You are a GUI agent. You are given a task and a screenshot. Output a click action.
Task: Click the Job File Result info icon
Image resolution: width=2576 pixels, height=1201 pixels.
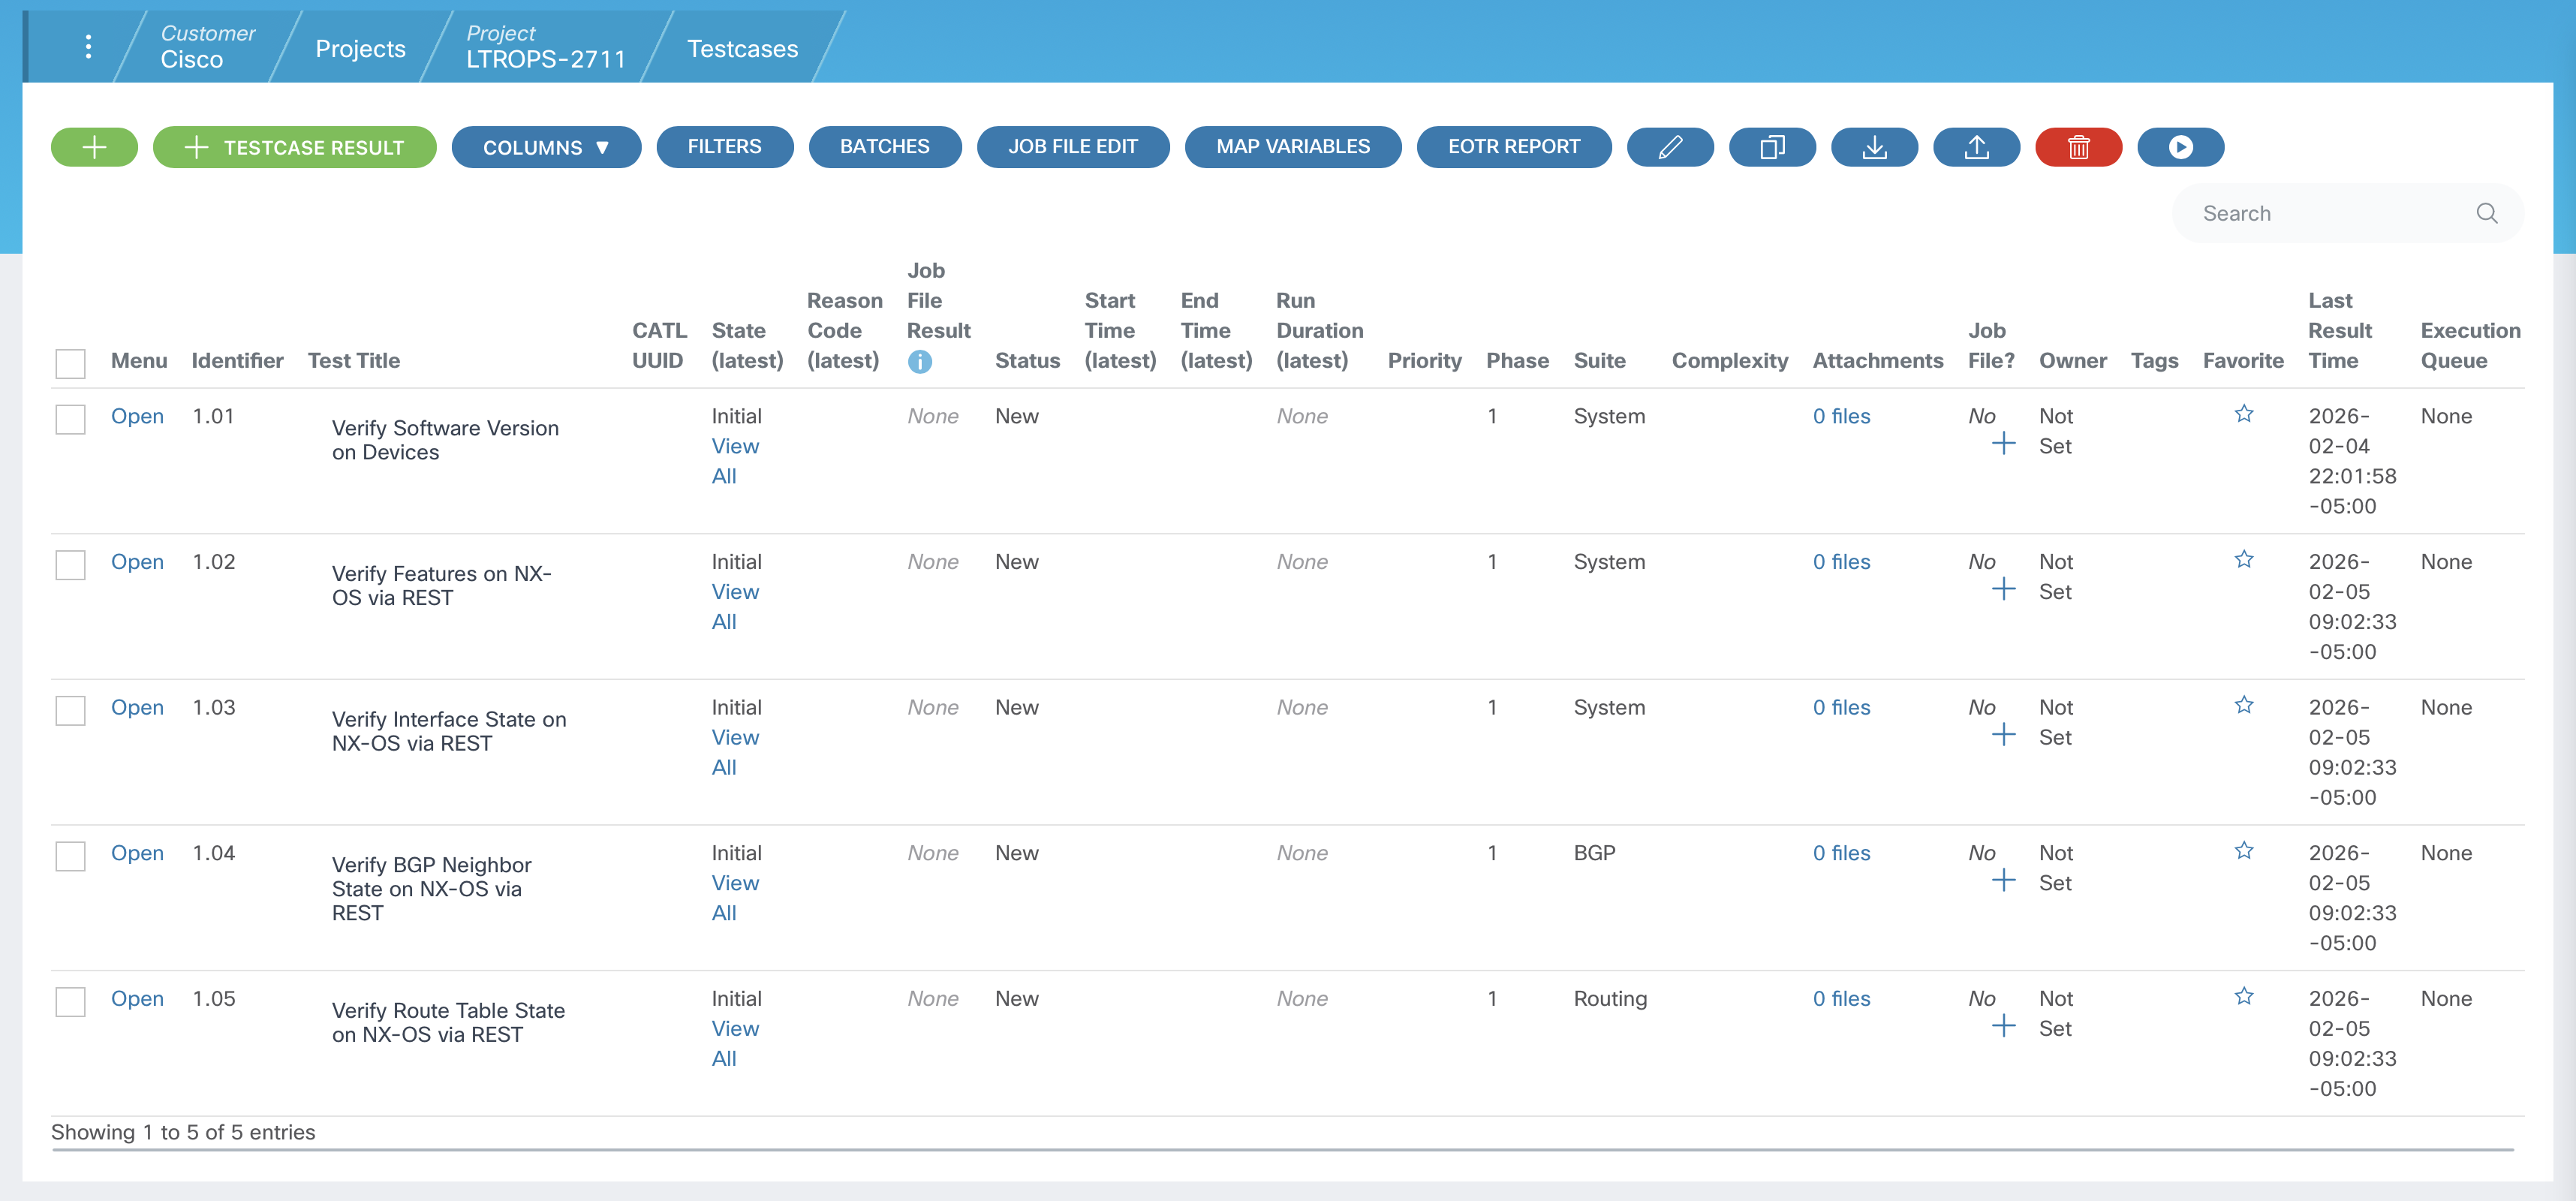click(x=919, y=362)
